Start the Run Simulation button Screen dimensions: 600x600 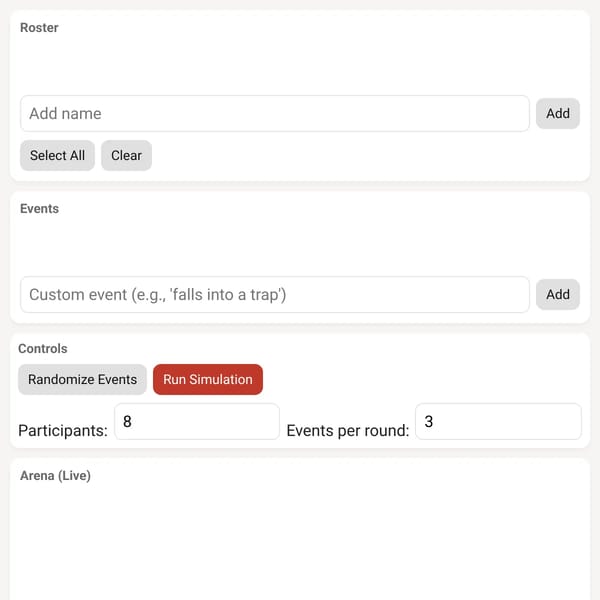pos(208,379)
